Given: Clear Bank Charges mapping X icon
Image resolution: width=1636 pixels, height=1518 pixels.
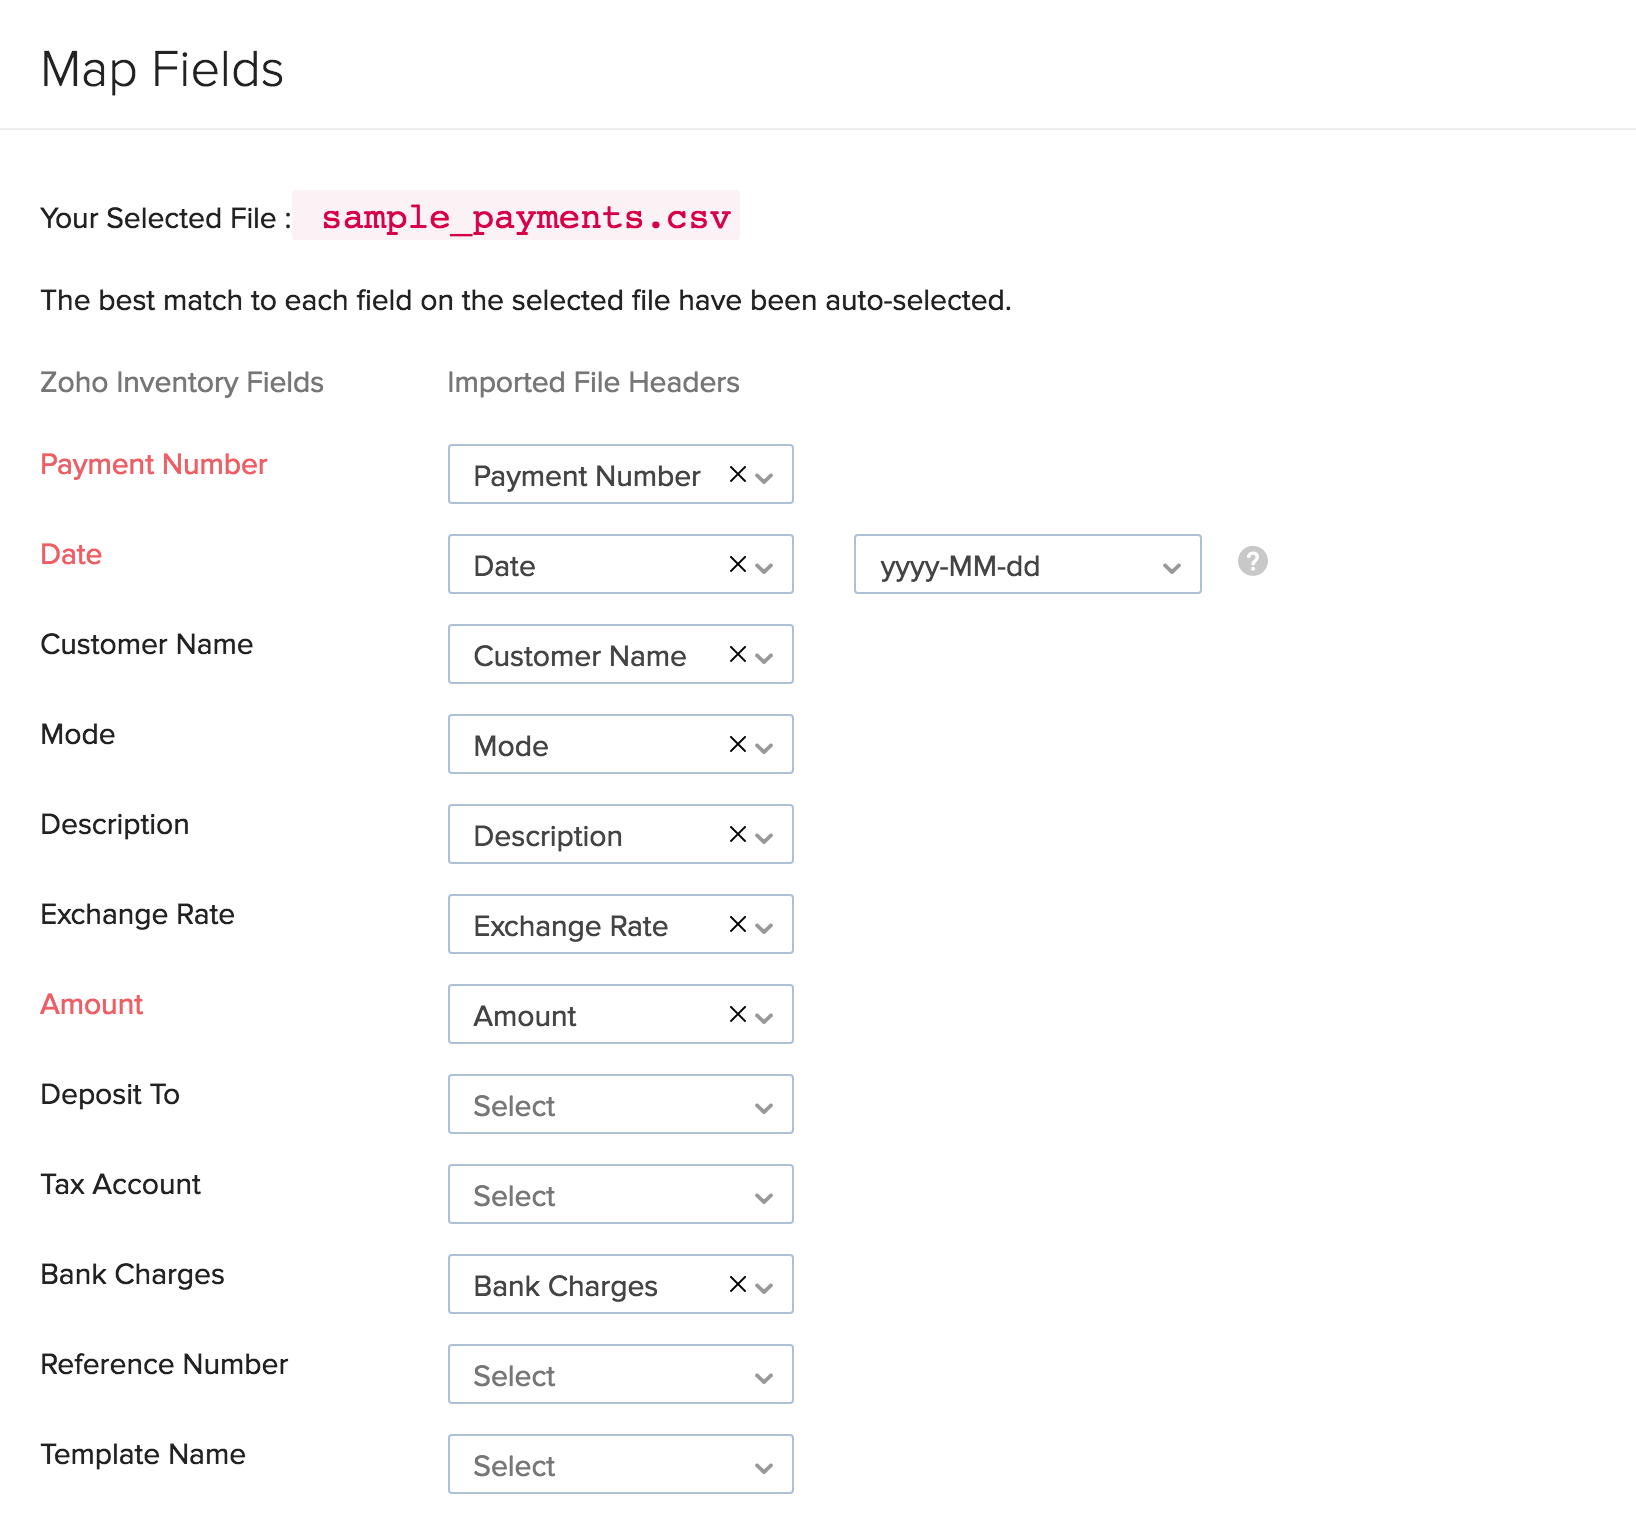Looking at the screenshot, I should pyautogui.click(x=737, y=1284).
